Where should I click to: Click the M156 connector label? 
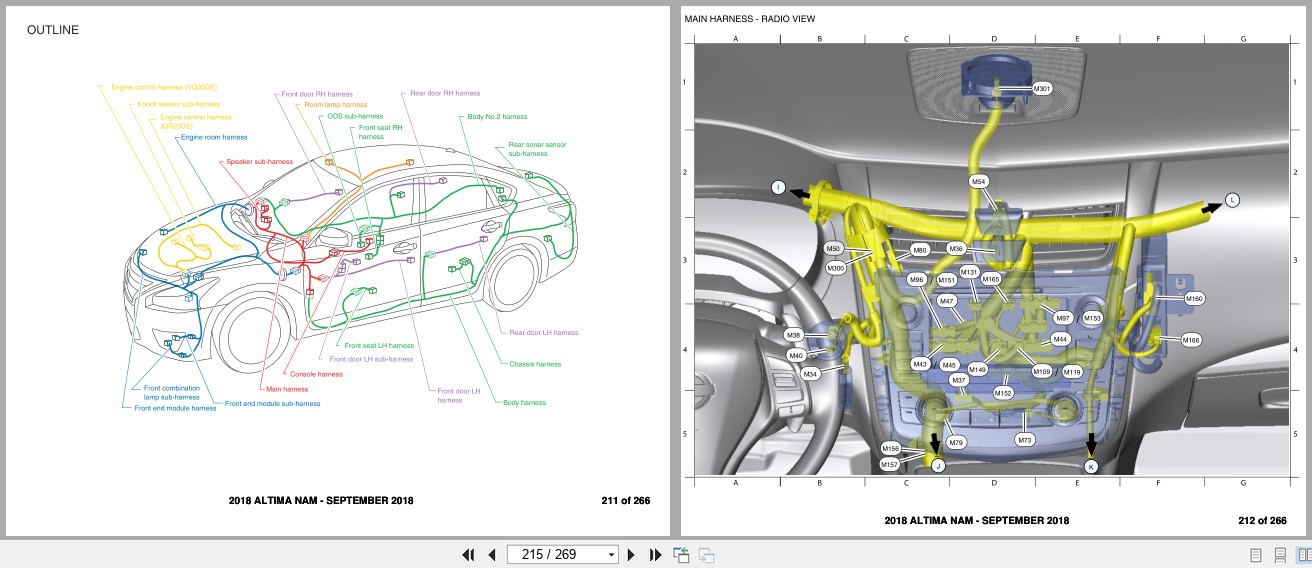890,448
